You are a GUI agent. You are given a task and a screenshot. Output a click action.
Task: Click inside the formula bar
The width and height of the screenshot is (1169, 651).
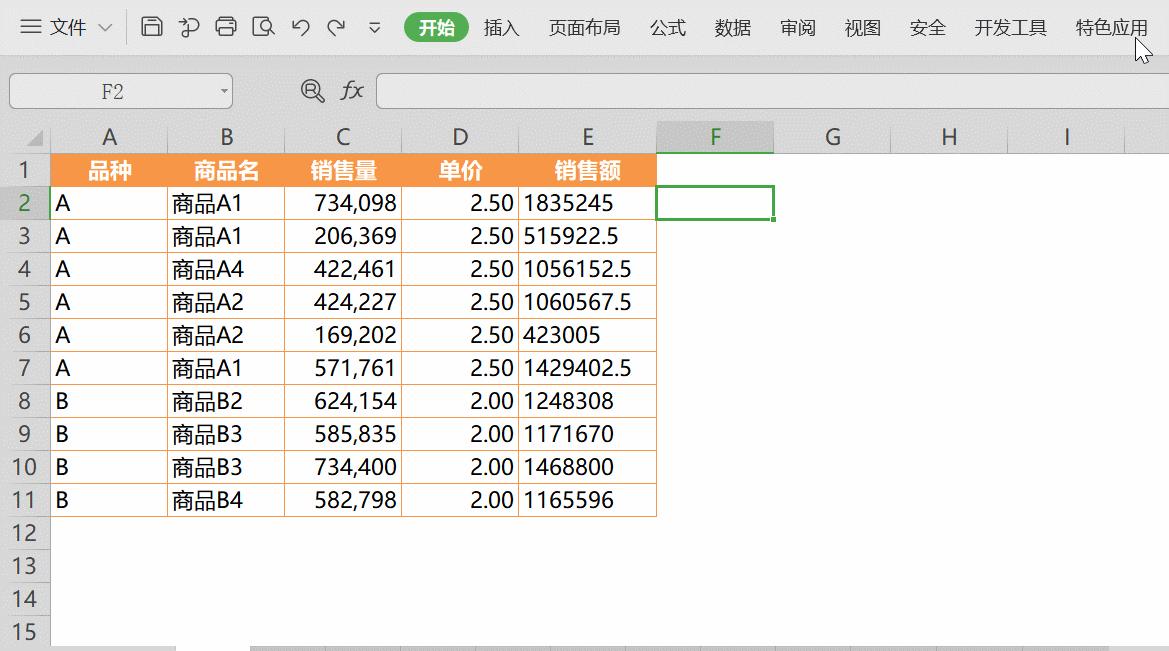(700, 90)
